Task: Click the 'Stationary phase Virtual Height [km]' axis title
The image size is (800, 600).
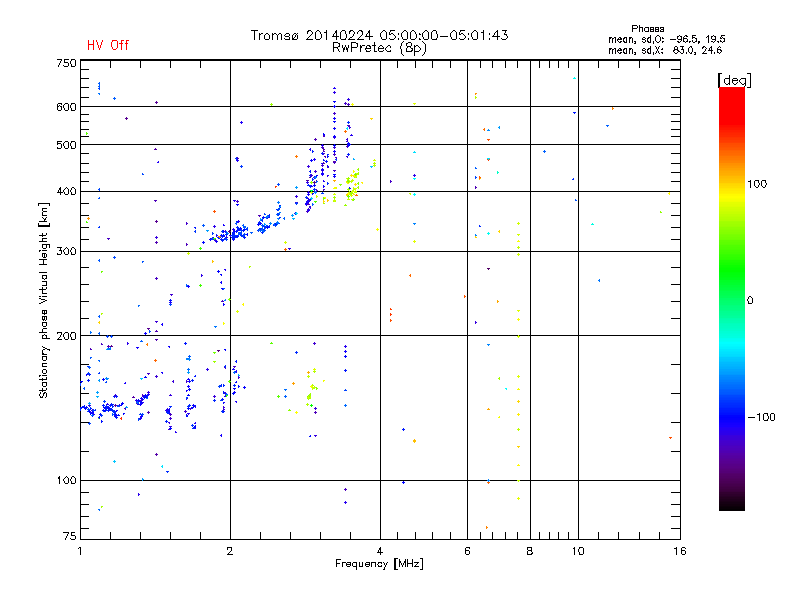Action: click(x=44, y=300)
